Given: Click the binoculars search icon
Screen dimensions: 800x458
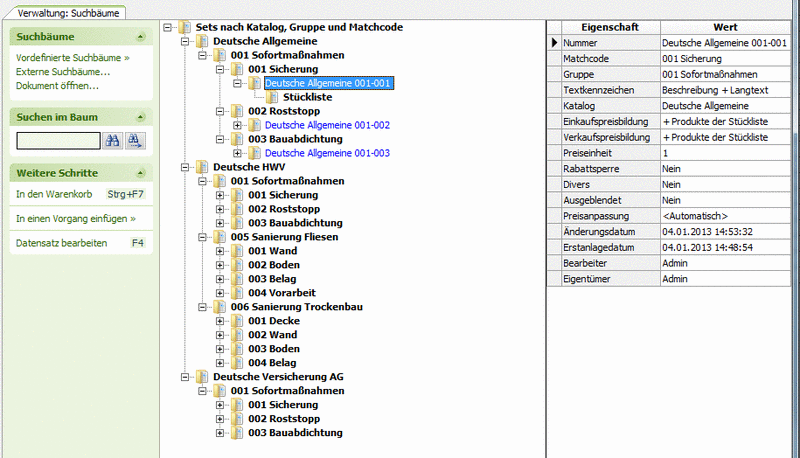Looking at the screenshot, I should 113,141.
